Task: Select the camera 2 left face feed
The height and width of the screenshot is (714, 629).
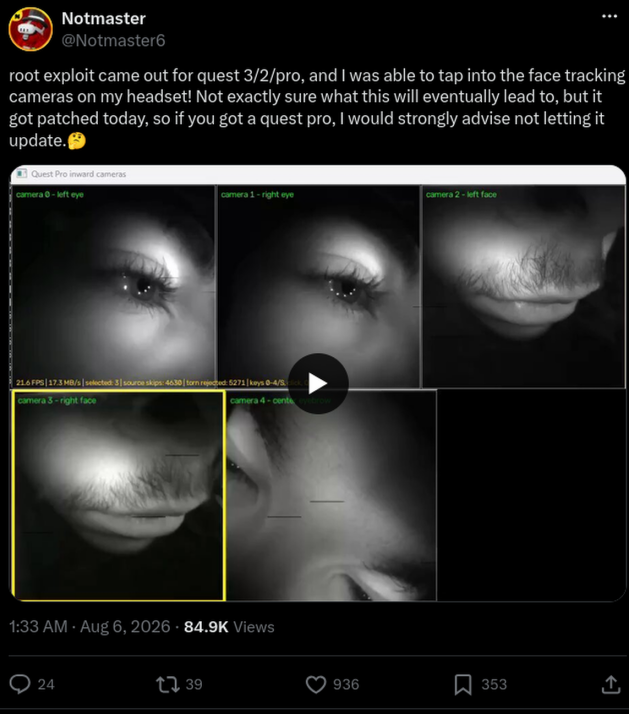Action: pyautogui.click(x=523, y=286)
